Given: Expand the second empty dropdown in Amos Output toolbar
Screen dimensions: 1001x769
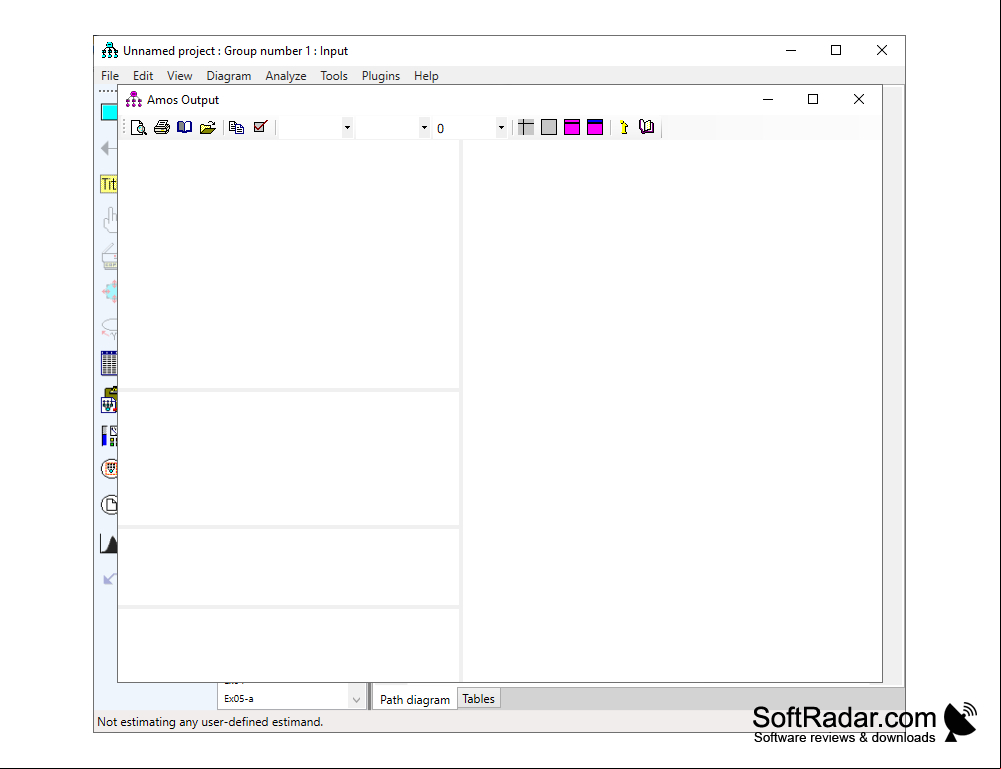Looking at the screenshot, I should pyautogui.click(x=424, y=128).
